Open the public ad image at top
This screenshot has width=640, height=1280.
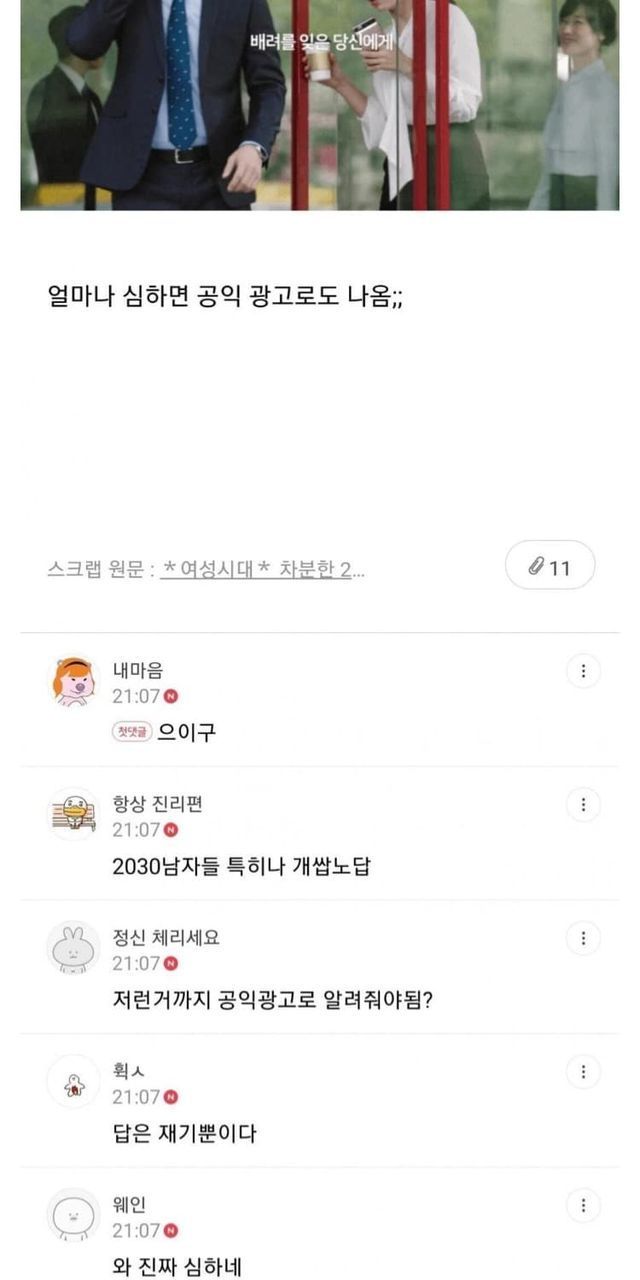pos(320,105)
